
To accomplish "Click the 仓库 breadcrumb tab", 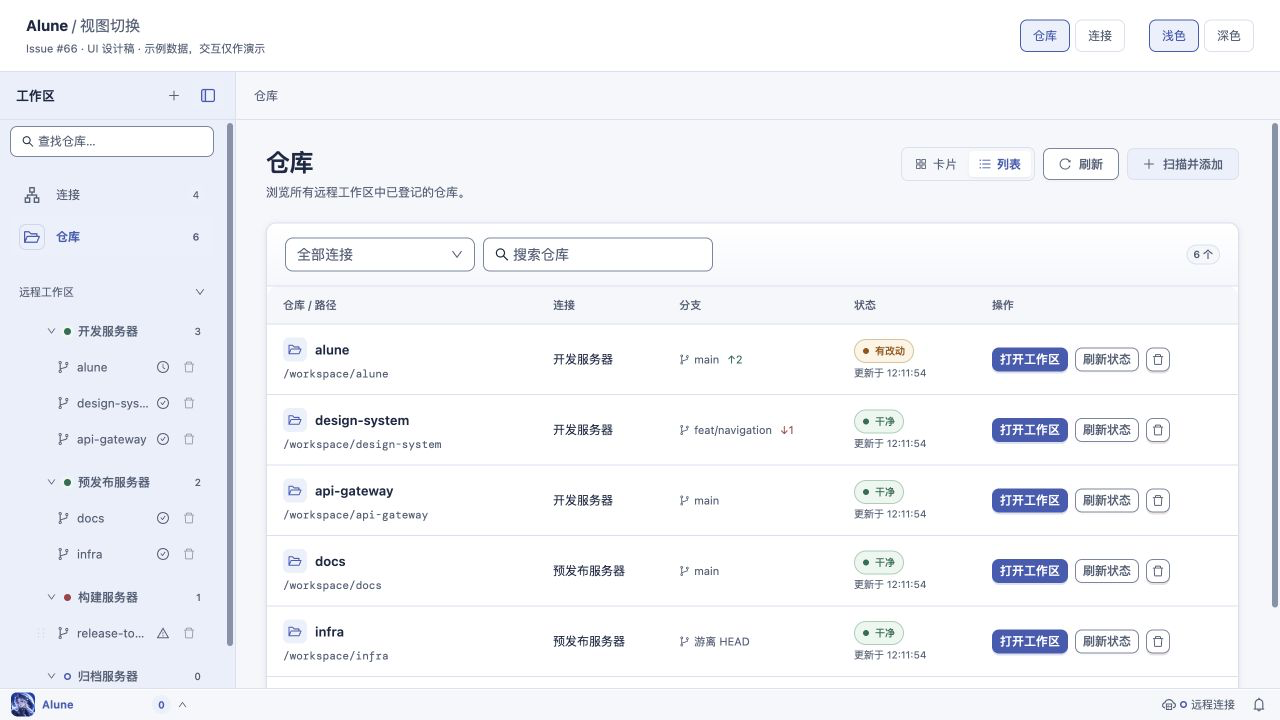I will point(266,96).
